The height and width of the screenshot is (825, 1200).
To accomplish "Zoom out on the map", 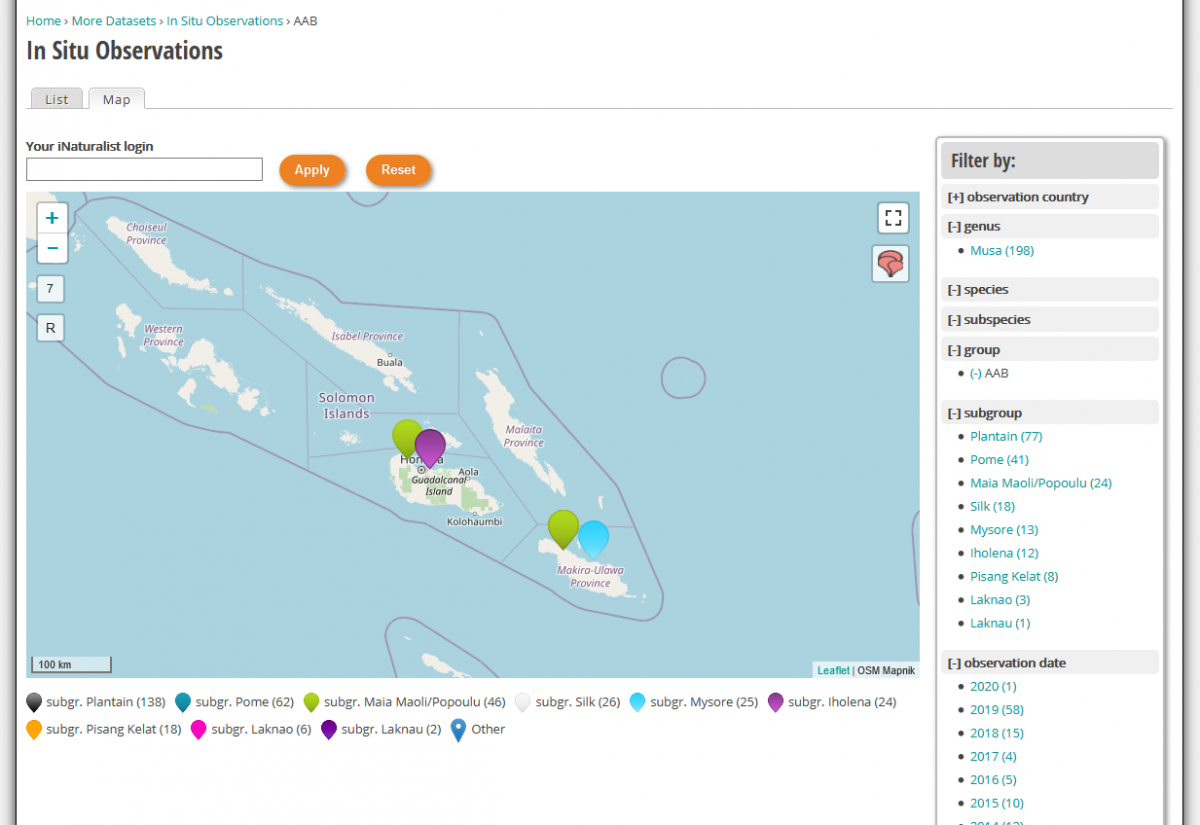I will pos(52,248).
